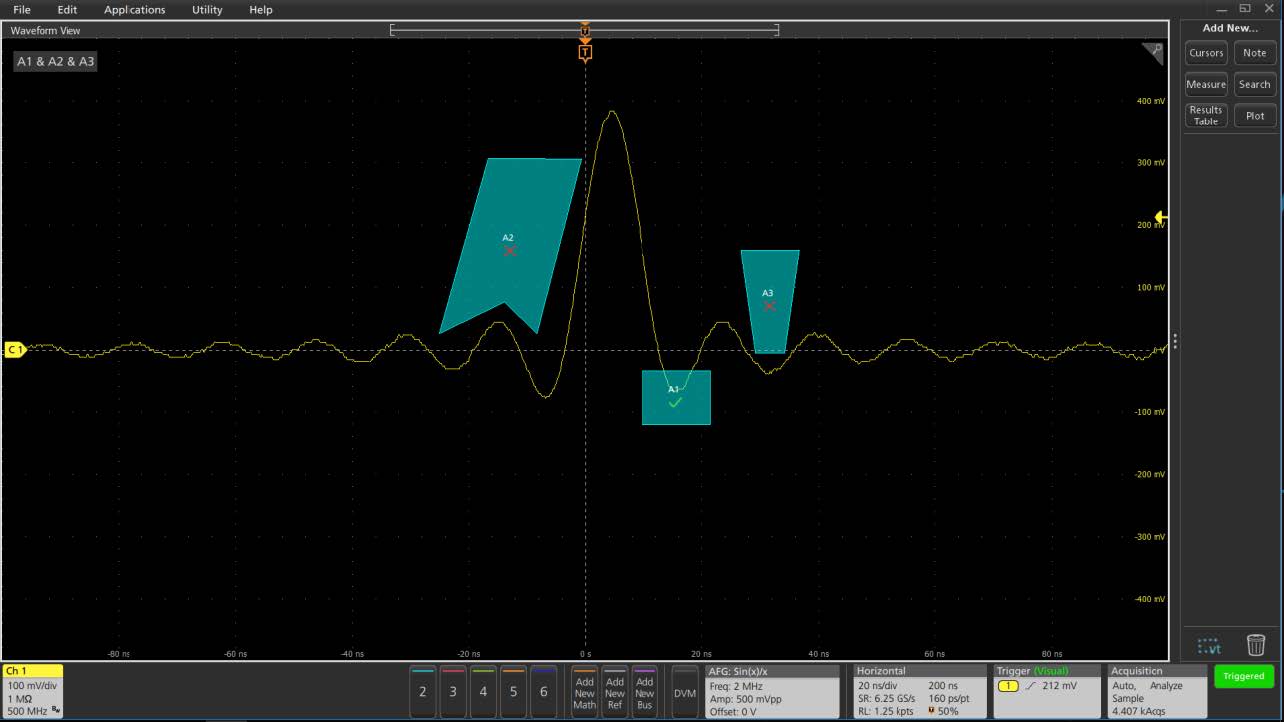This screenshot has width=1284, height=722.
Task: Click the Measure button
Action: 1206,85
